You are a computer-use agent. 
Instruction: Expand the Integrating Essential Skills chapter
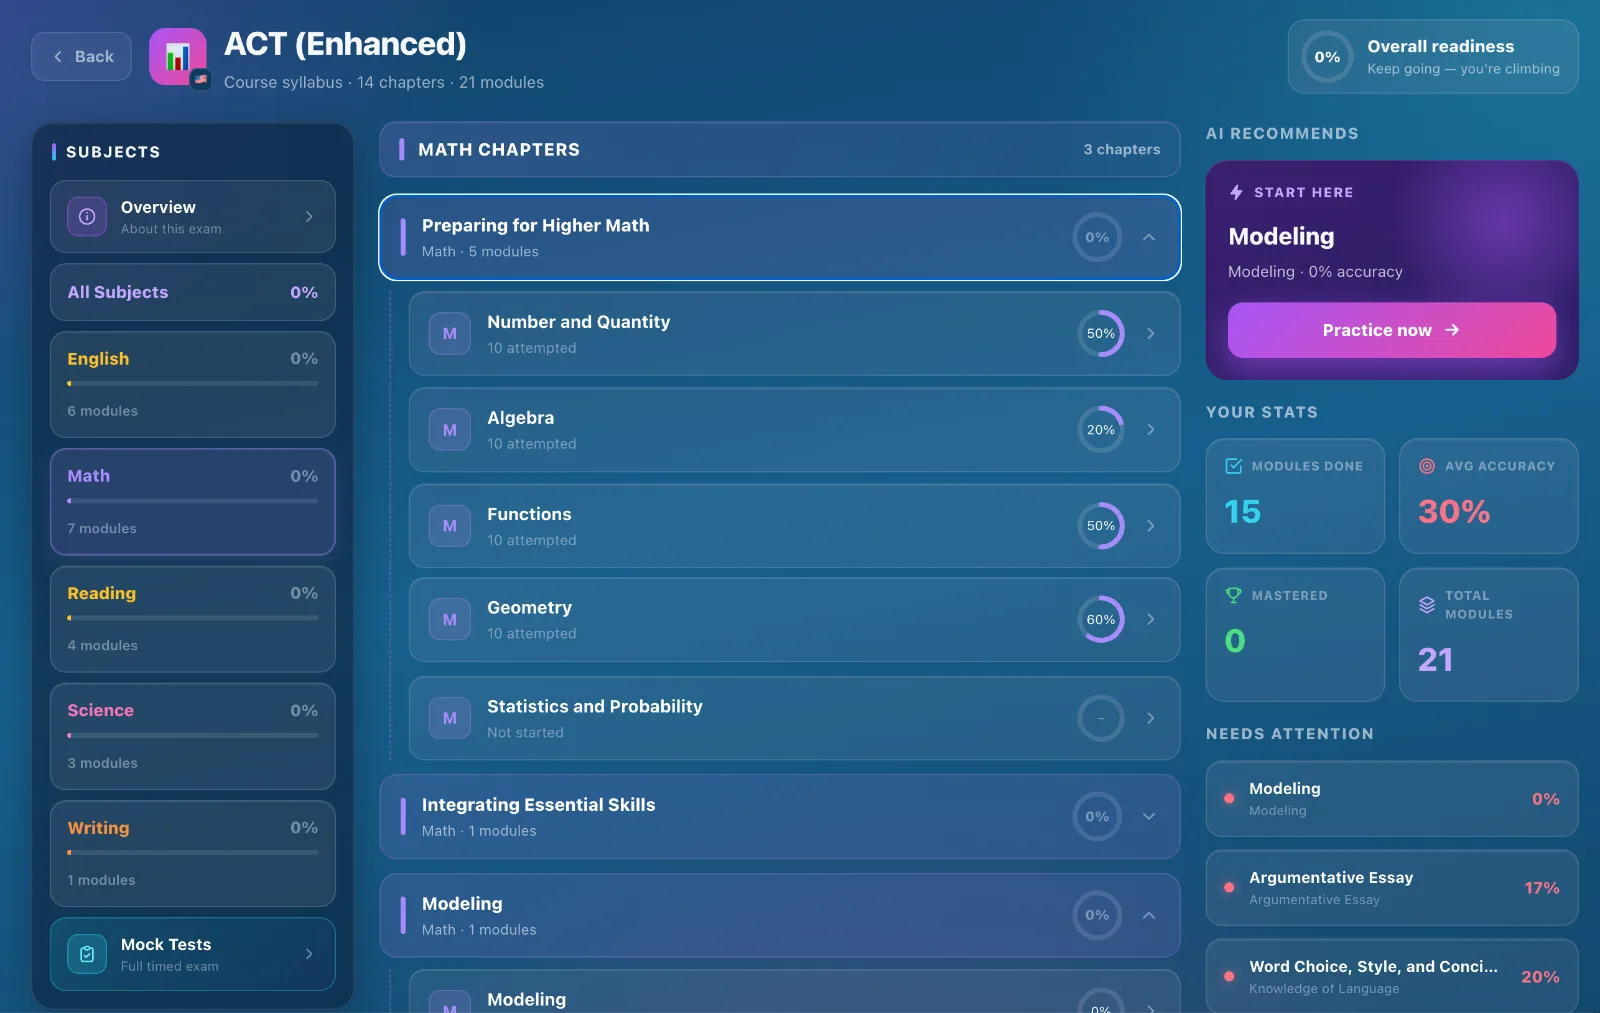1149,817
